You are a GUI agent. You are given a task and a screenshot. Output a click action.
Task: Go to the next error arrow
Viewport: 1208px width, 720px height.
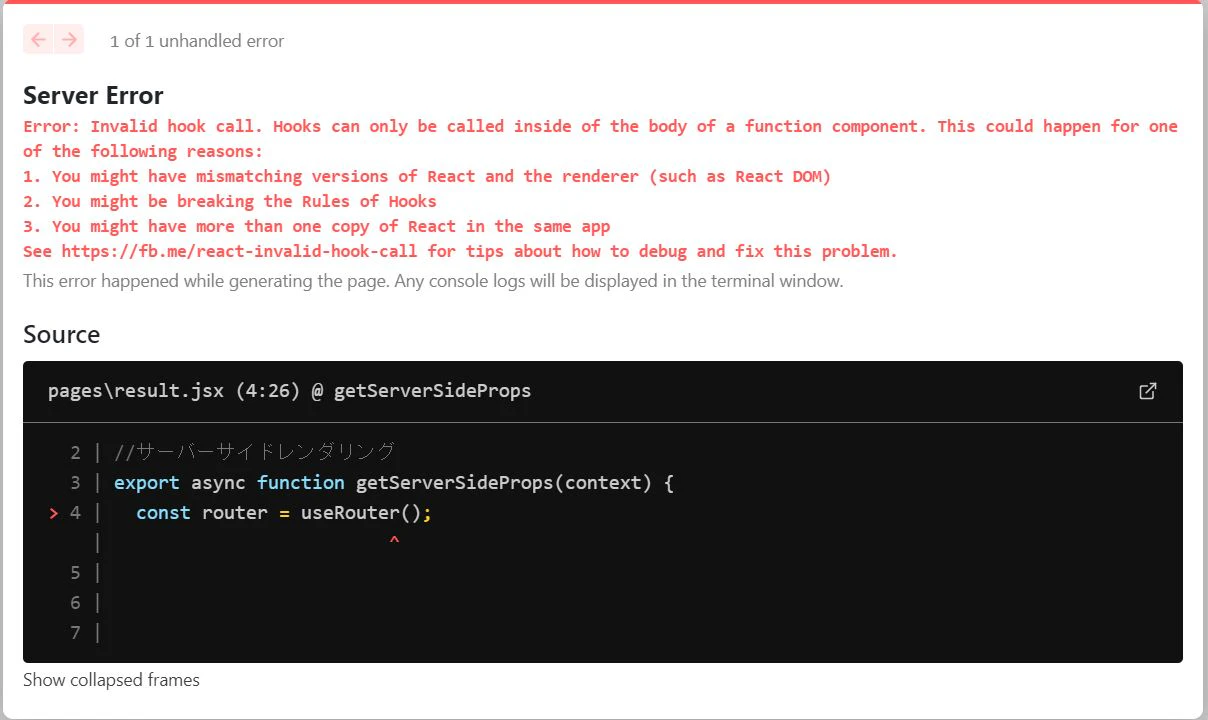tap(69, 40)
